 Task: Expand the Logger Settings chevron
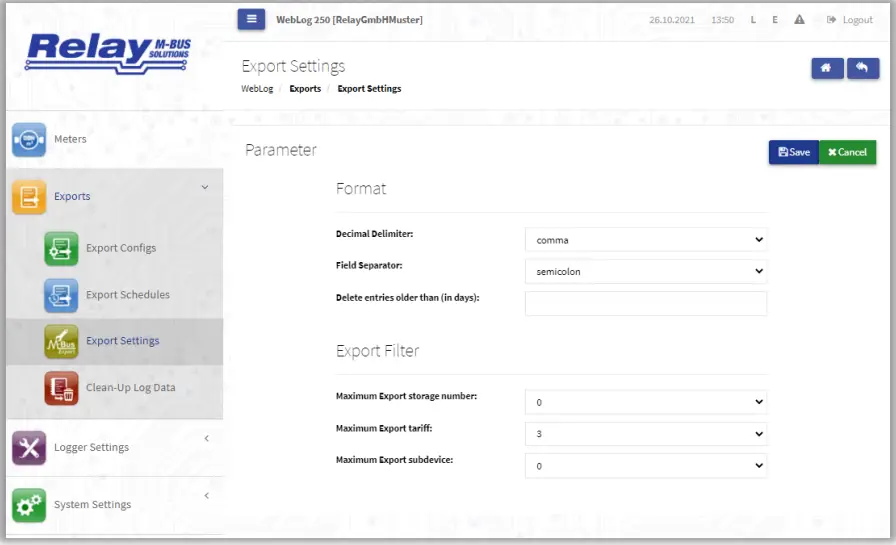(206, 438)
